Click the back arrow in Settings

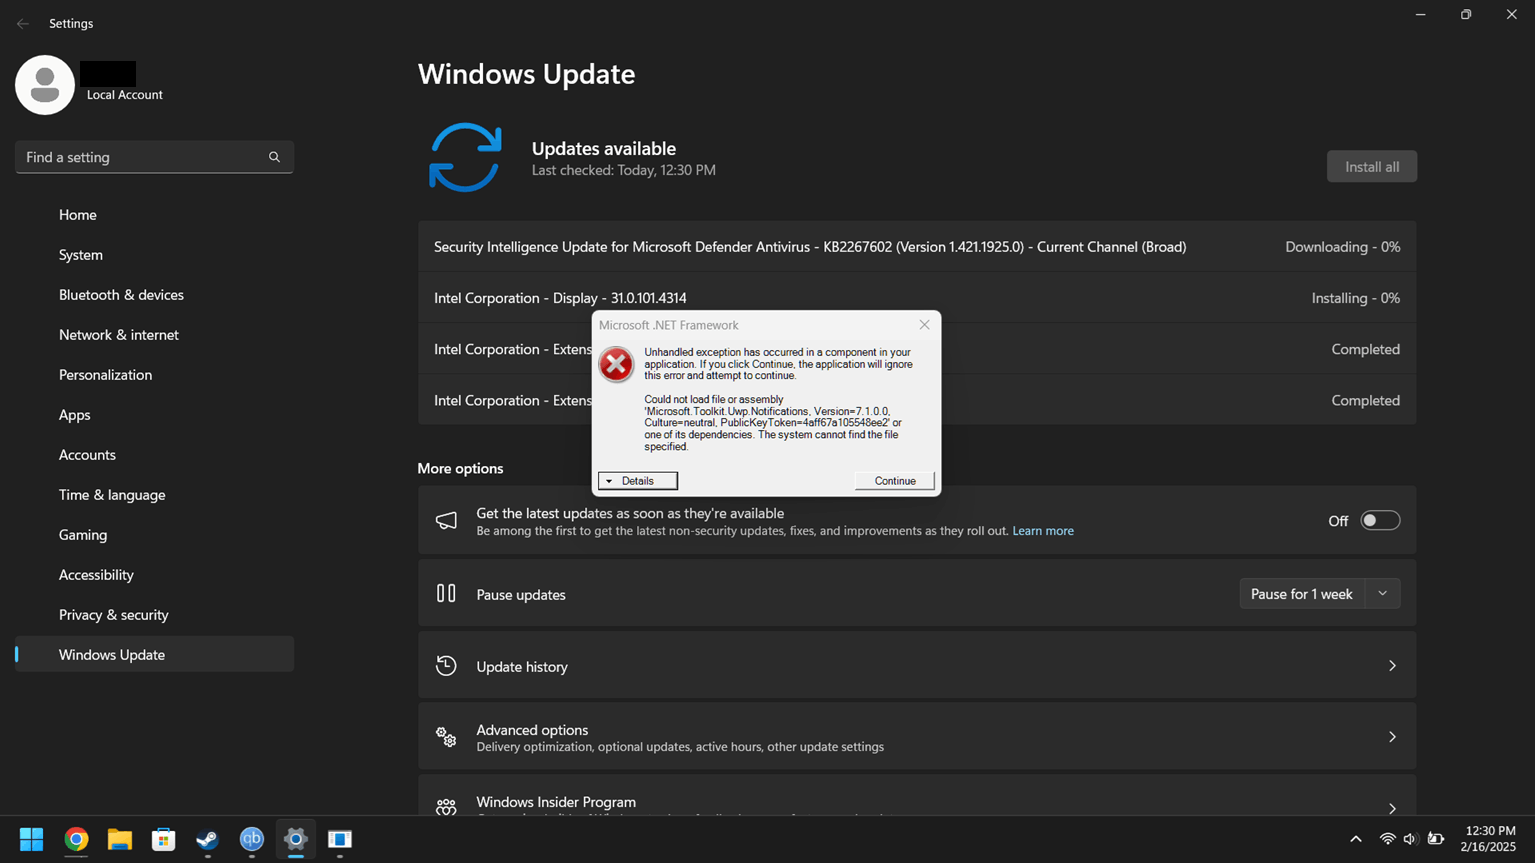(x=23, y=23)
